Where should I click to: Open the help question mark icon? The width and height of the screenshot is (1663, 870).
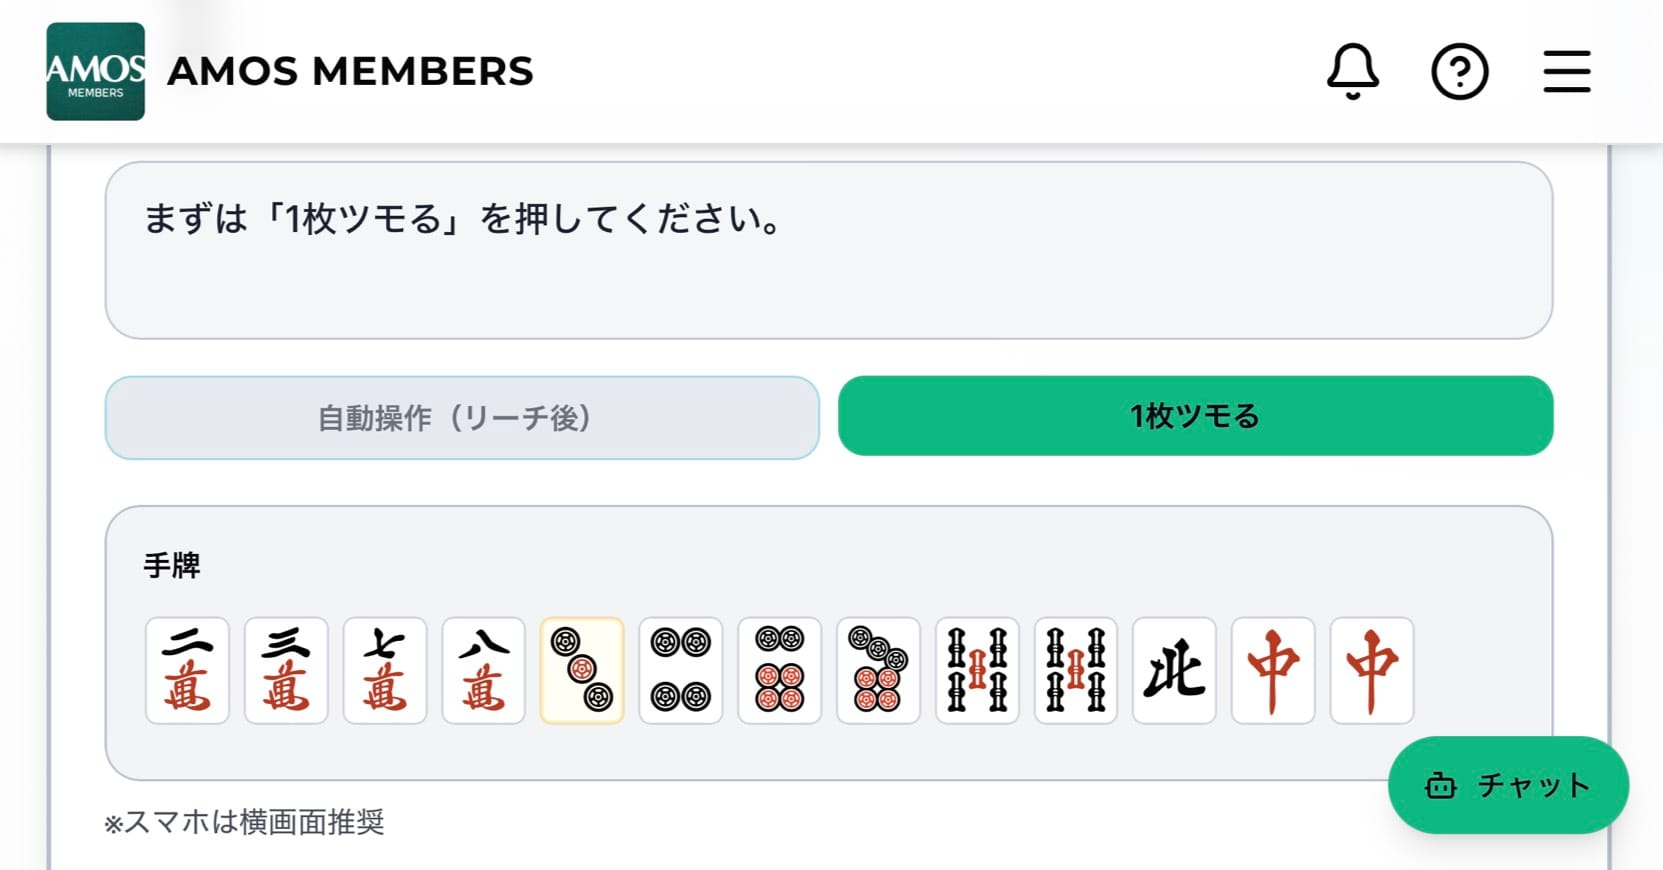tap(1459, 71)
